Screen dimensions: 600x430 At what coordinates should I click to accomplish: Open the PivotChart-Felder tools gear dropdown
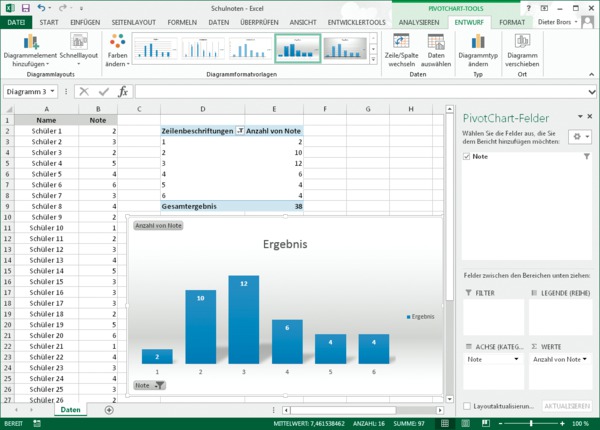click(578, 136)
